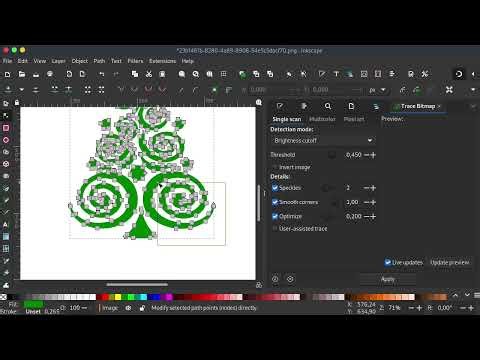Toggle Image layer lock in status bar
480x360 pixels.
point(142,308)
